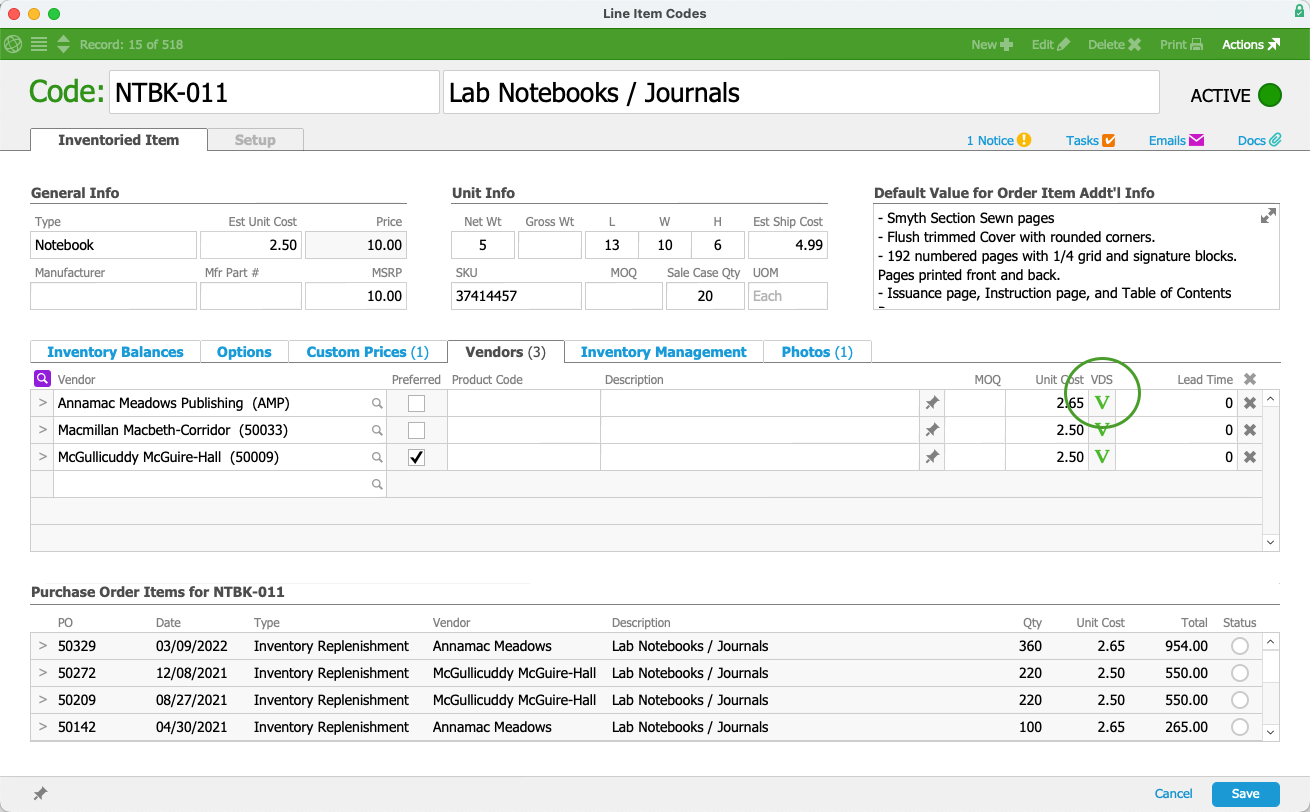Click the Cancel link
Screen dimensions: 1310x812
pos(1173,794)
